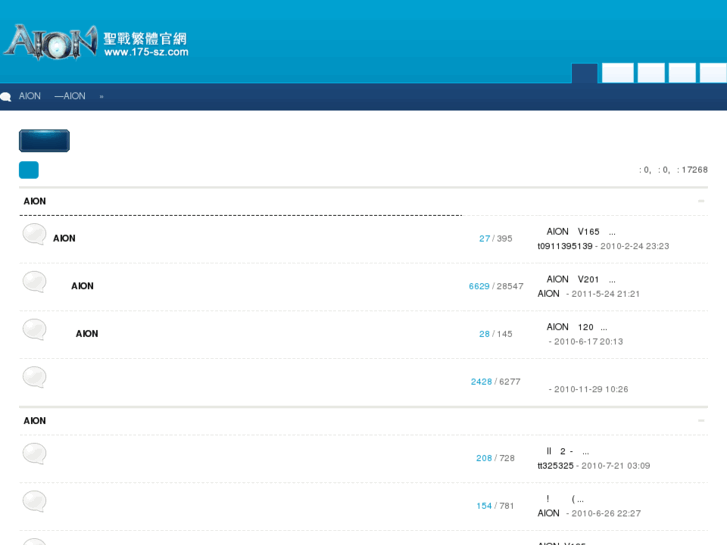This screenshot has height=545, width=727.
Task: Click the small light blue square button
Action: coord(29,170)
